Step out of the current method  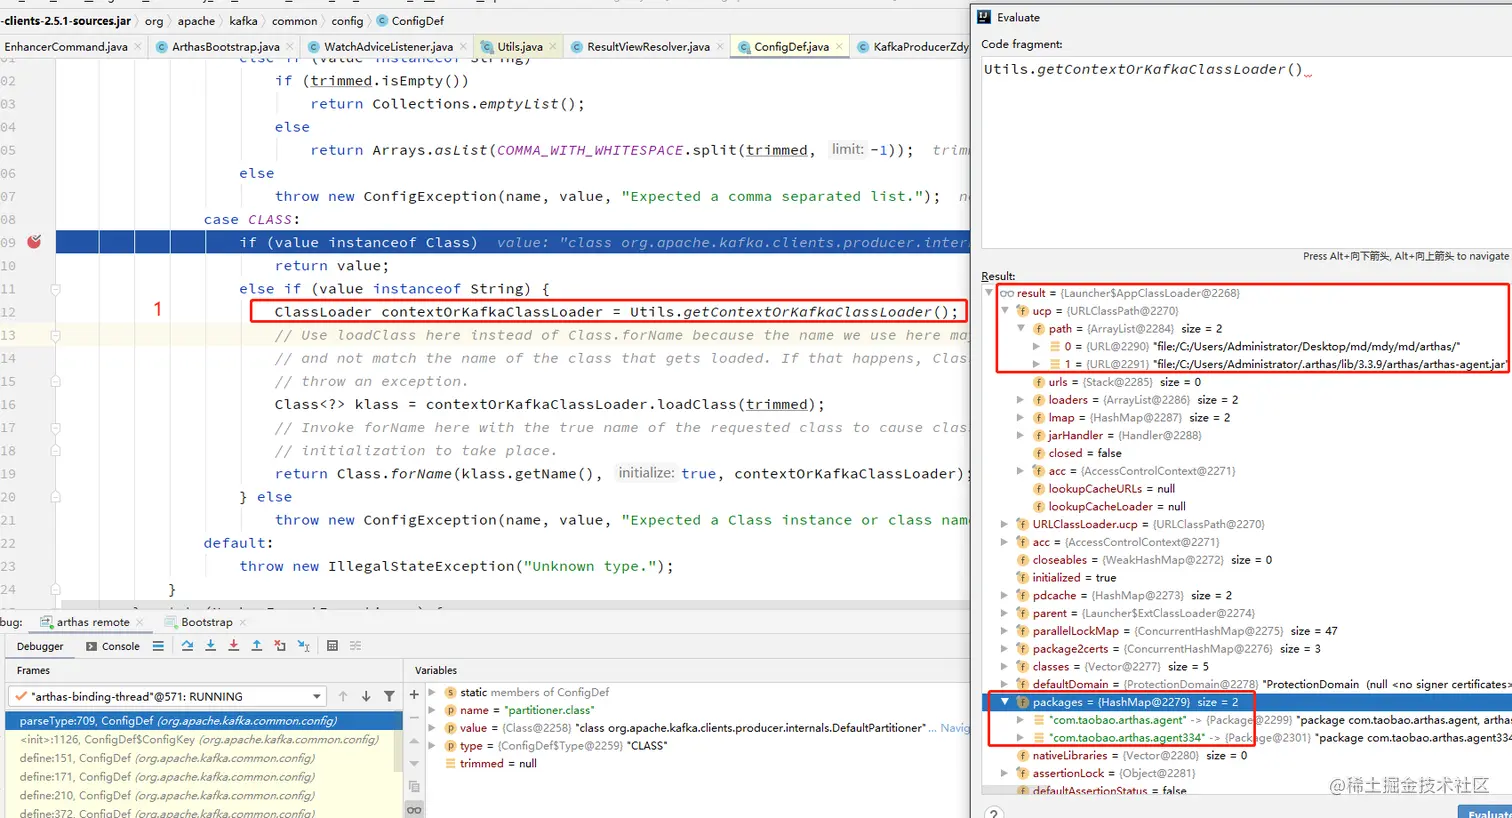(256, 646)
